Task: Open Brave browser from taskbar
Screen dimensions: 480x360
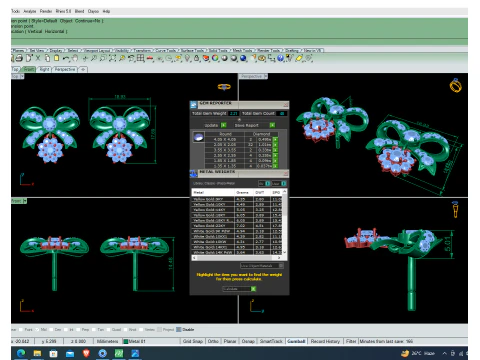Action: (86, 353)
